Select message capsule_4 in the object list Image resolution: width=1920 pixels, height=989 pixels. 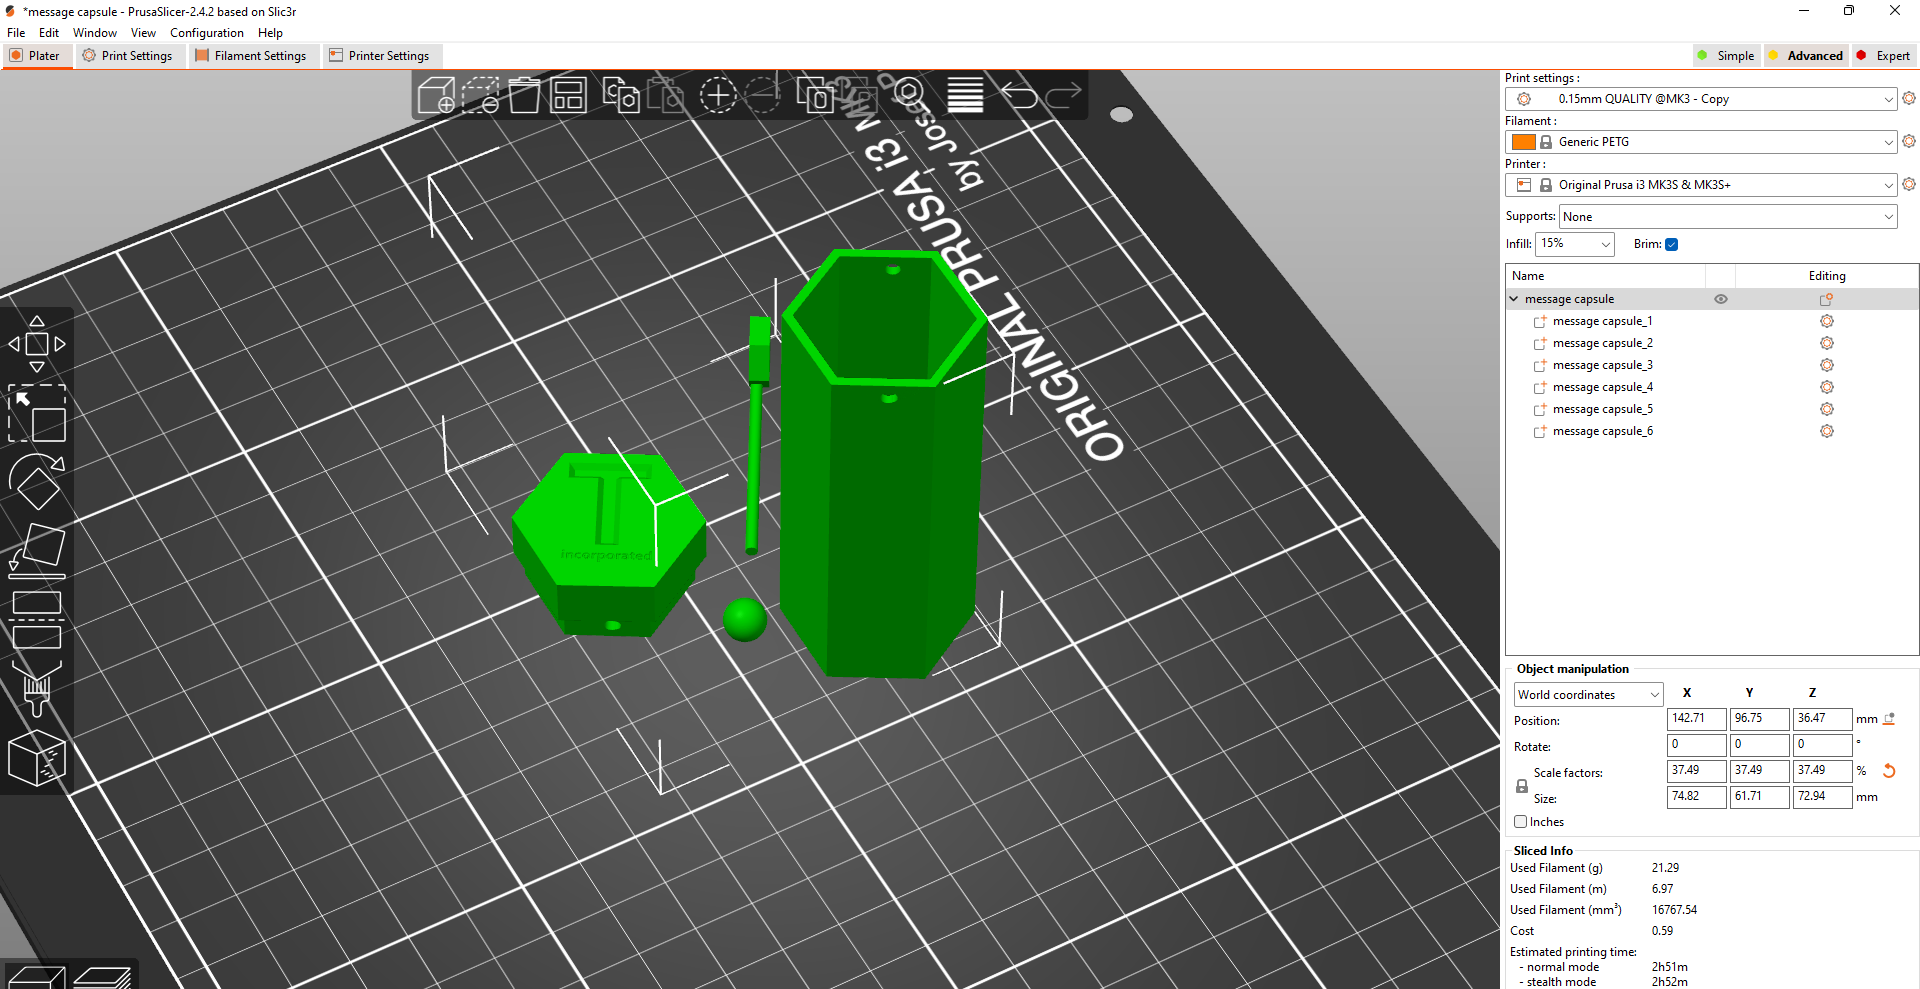click(1602, 387)
